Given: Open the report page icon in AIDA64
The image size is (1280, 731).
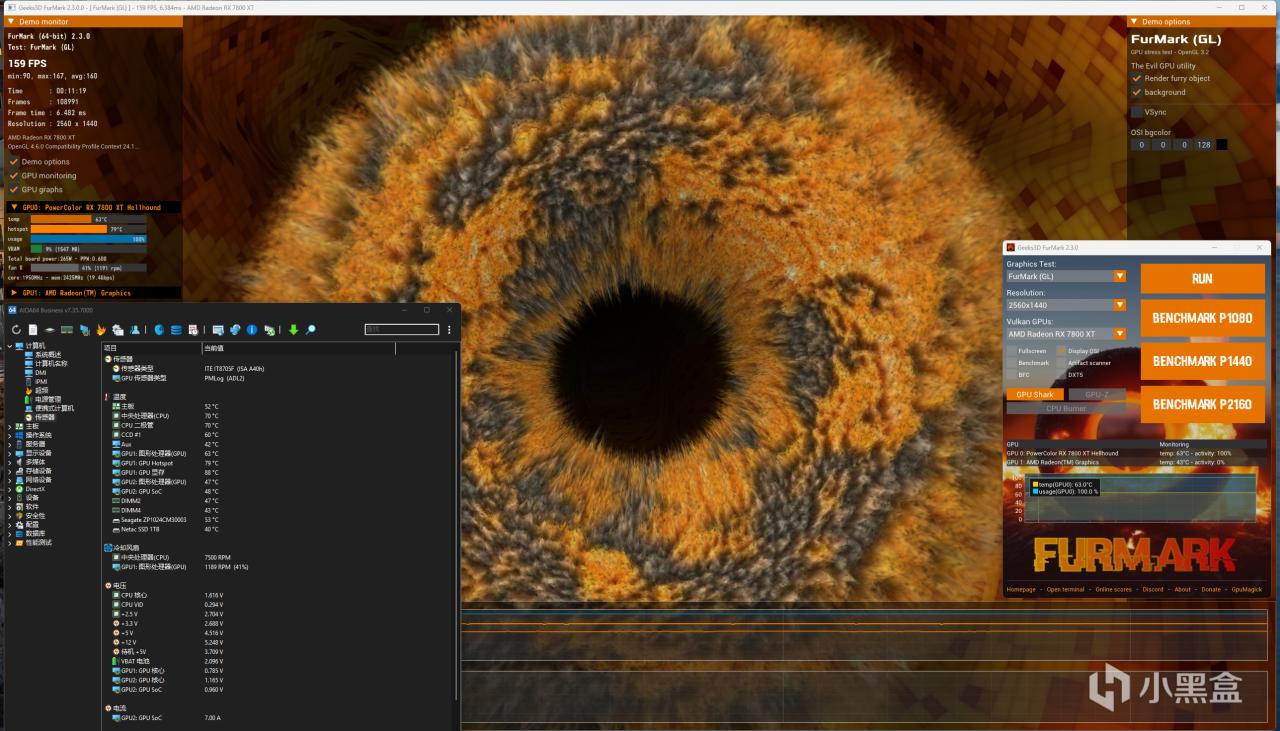Looking at the screenshot, I should point(33,330).
